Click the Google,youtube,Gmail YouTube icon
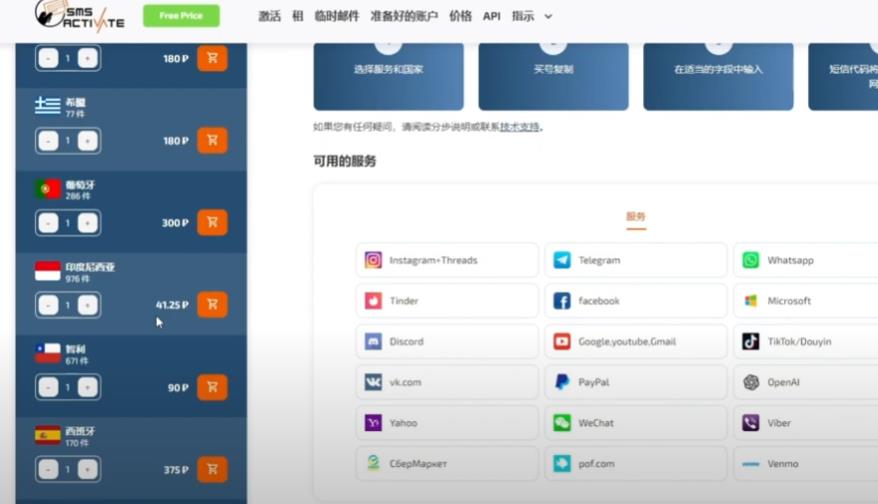 562,342
